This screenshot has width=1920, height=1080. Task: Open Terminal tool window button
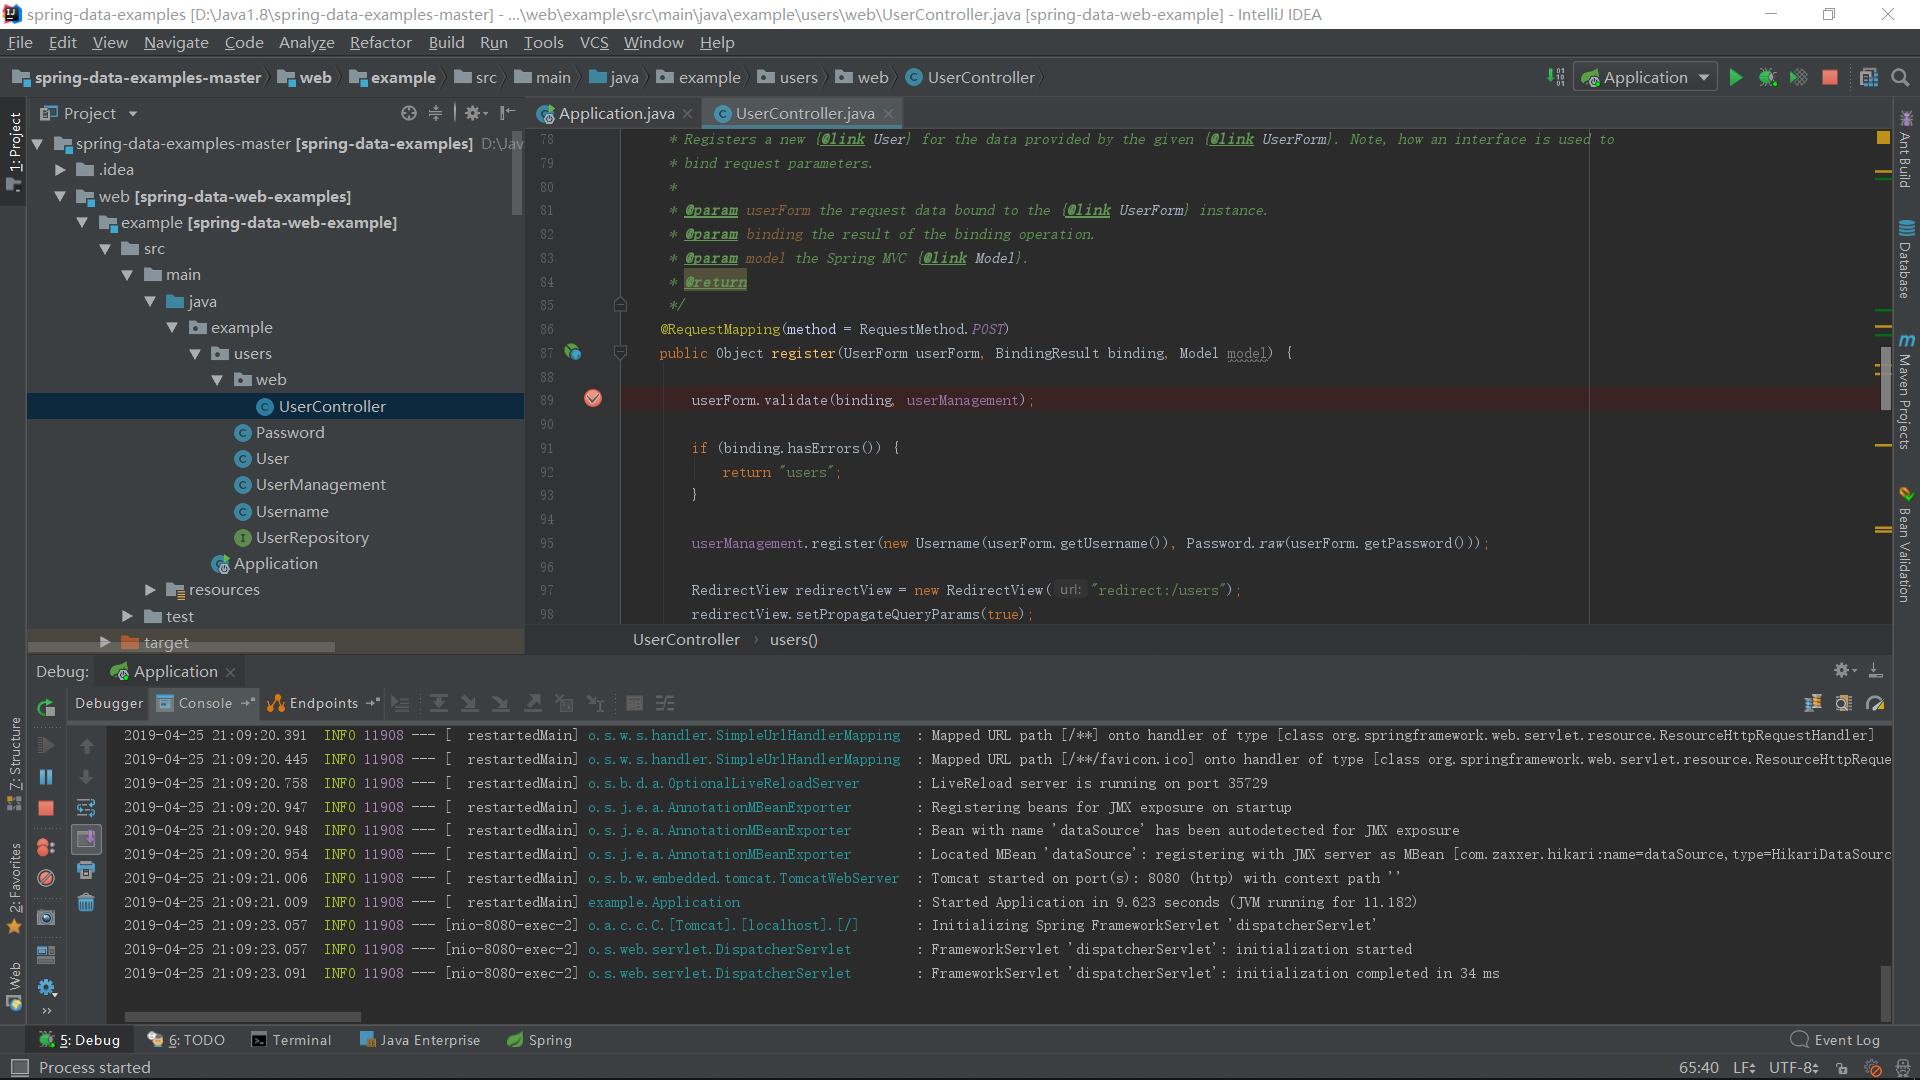point(291,1040)
